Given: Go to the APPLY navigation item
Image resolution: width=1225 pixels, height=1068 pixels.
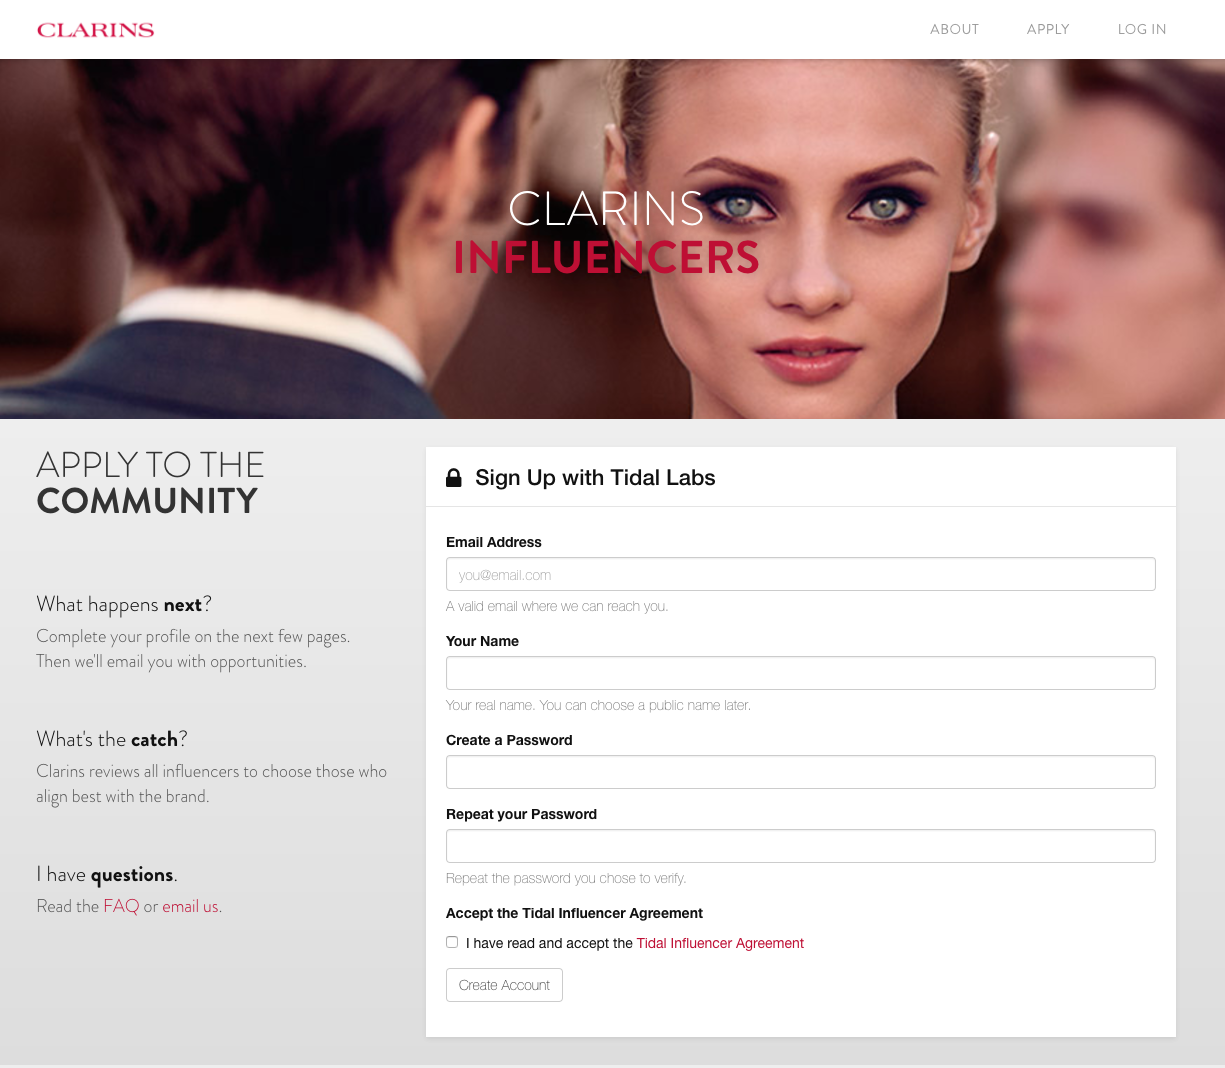Looking at the screenshot, I should (x=1048, y=29).
